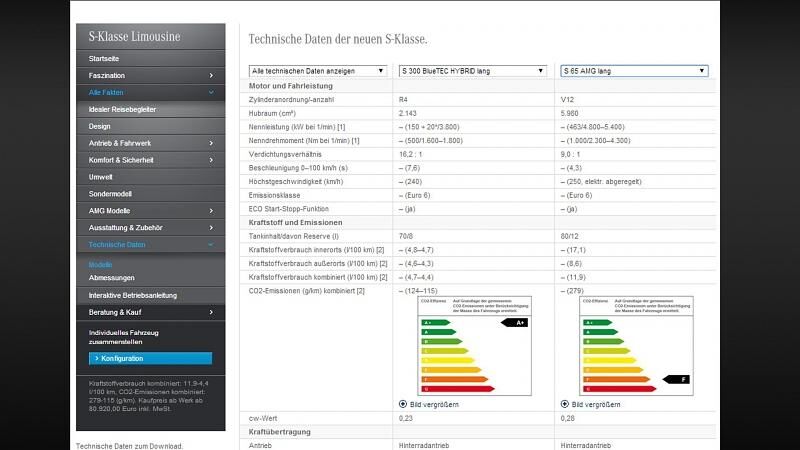Click the 'R4' cylinder value
This screenshot has width=800, height=450.
tap(403, 99)
